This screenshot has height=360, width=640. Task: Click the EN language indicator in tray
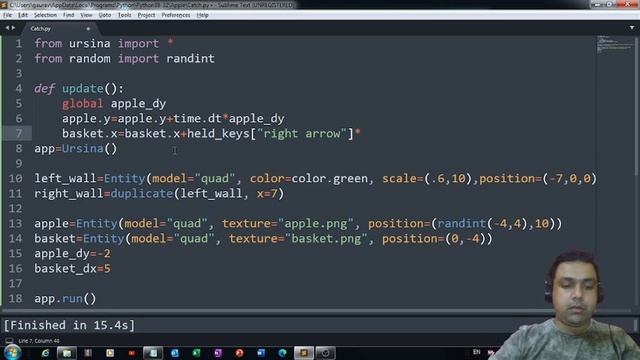coord(476,352)
